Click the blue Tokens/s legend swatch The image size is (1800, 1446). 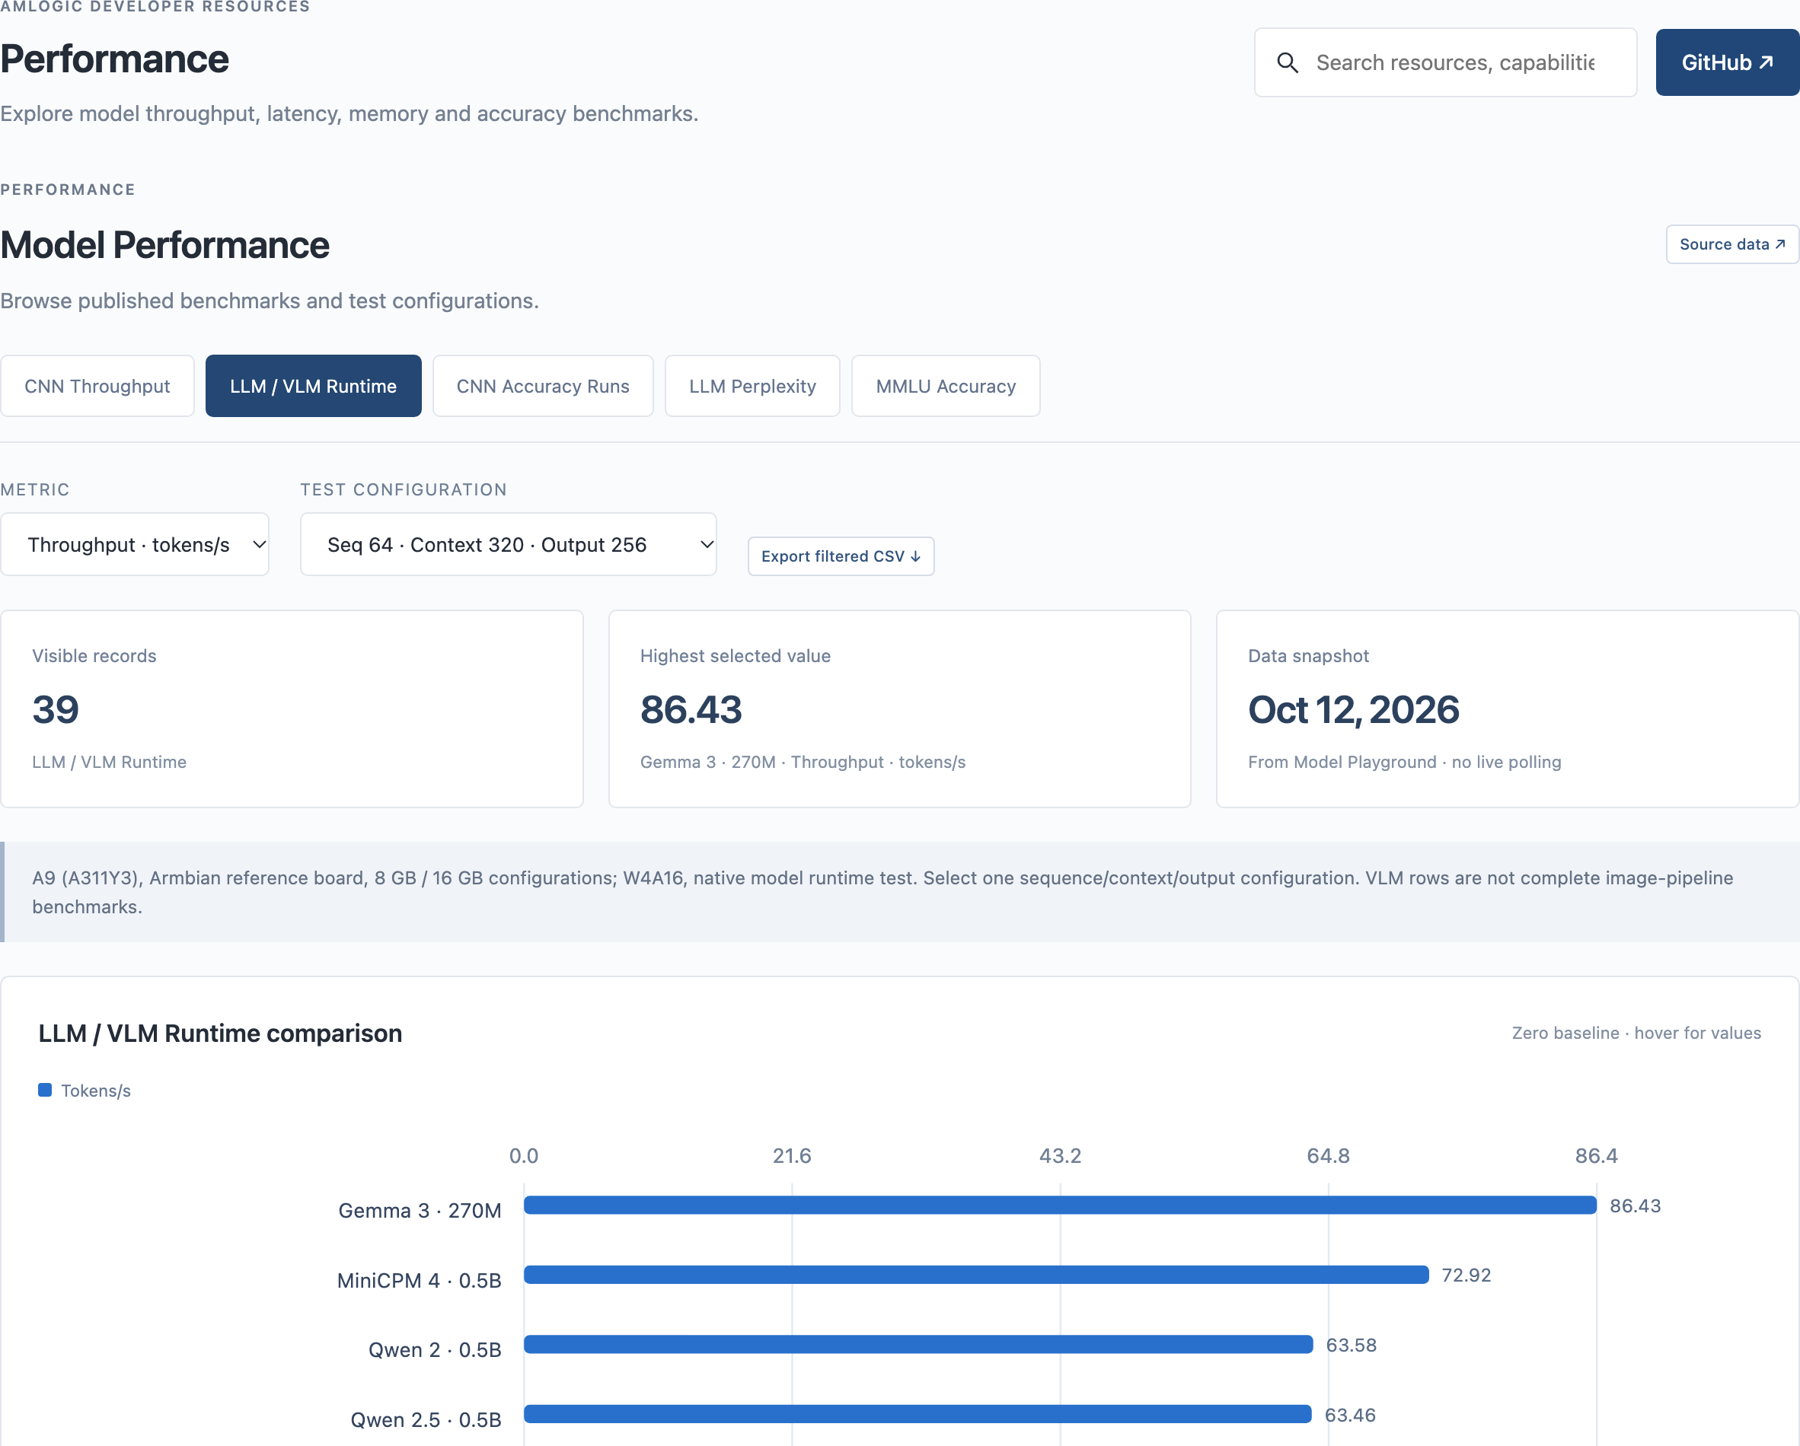[x=45, y=1090]
